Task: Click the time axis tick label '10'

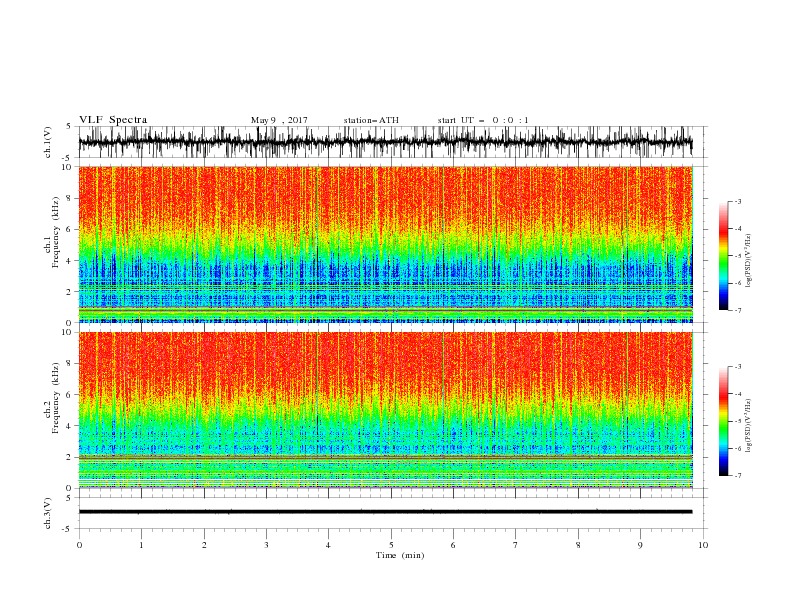Action: [x=703, y=545]
